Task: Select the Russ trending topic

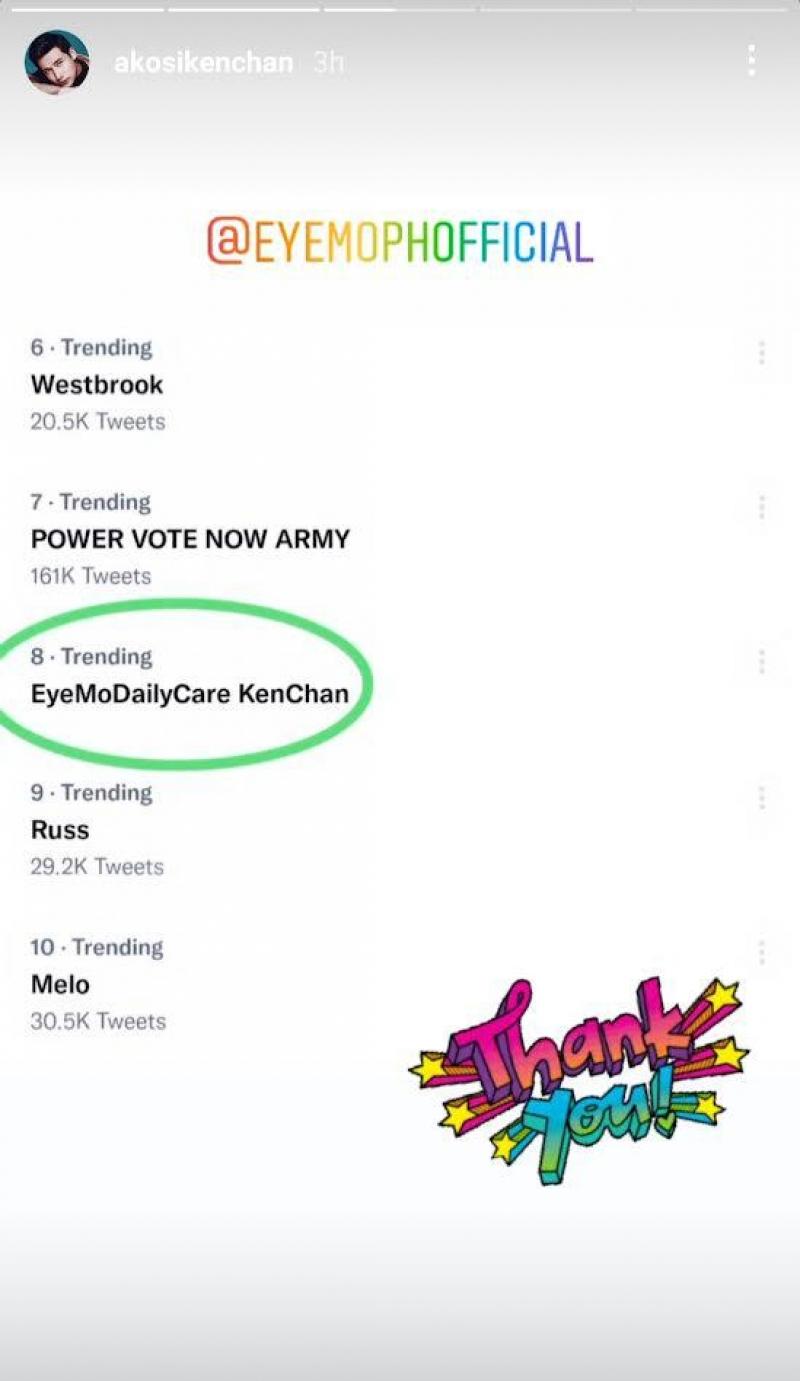Action: 60,830
